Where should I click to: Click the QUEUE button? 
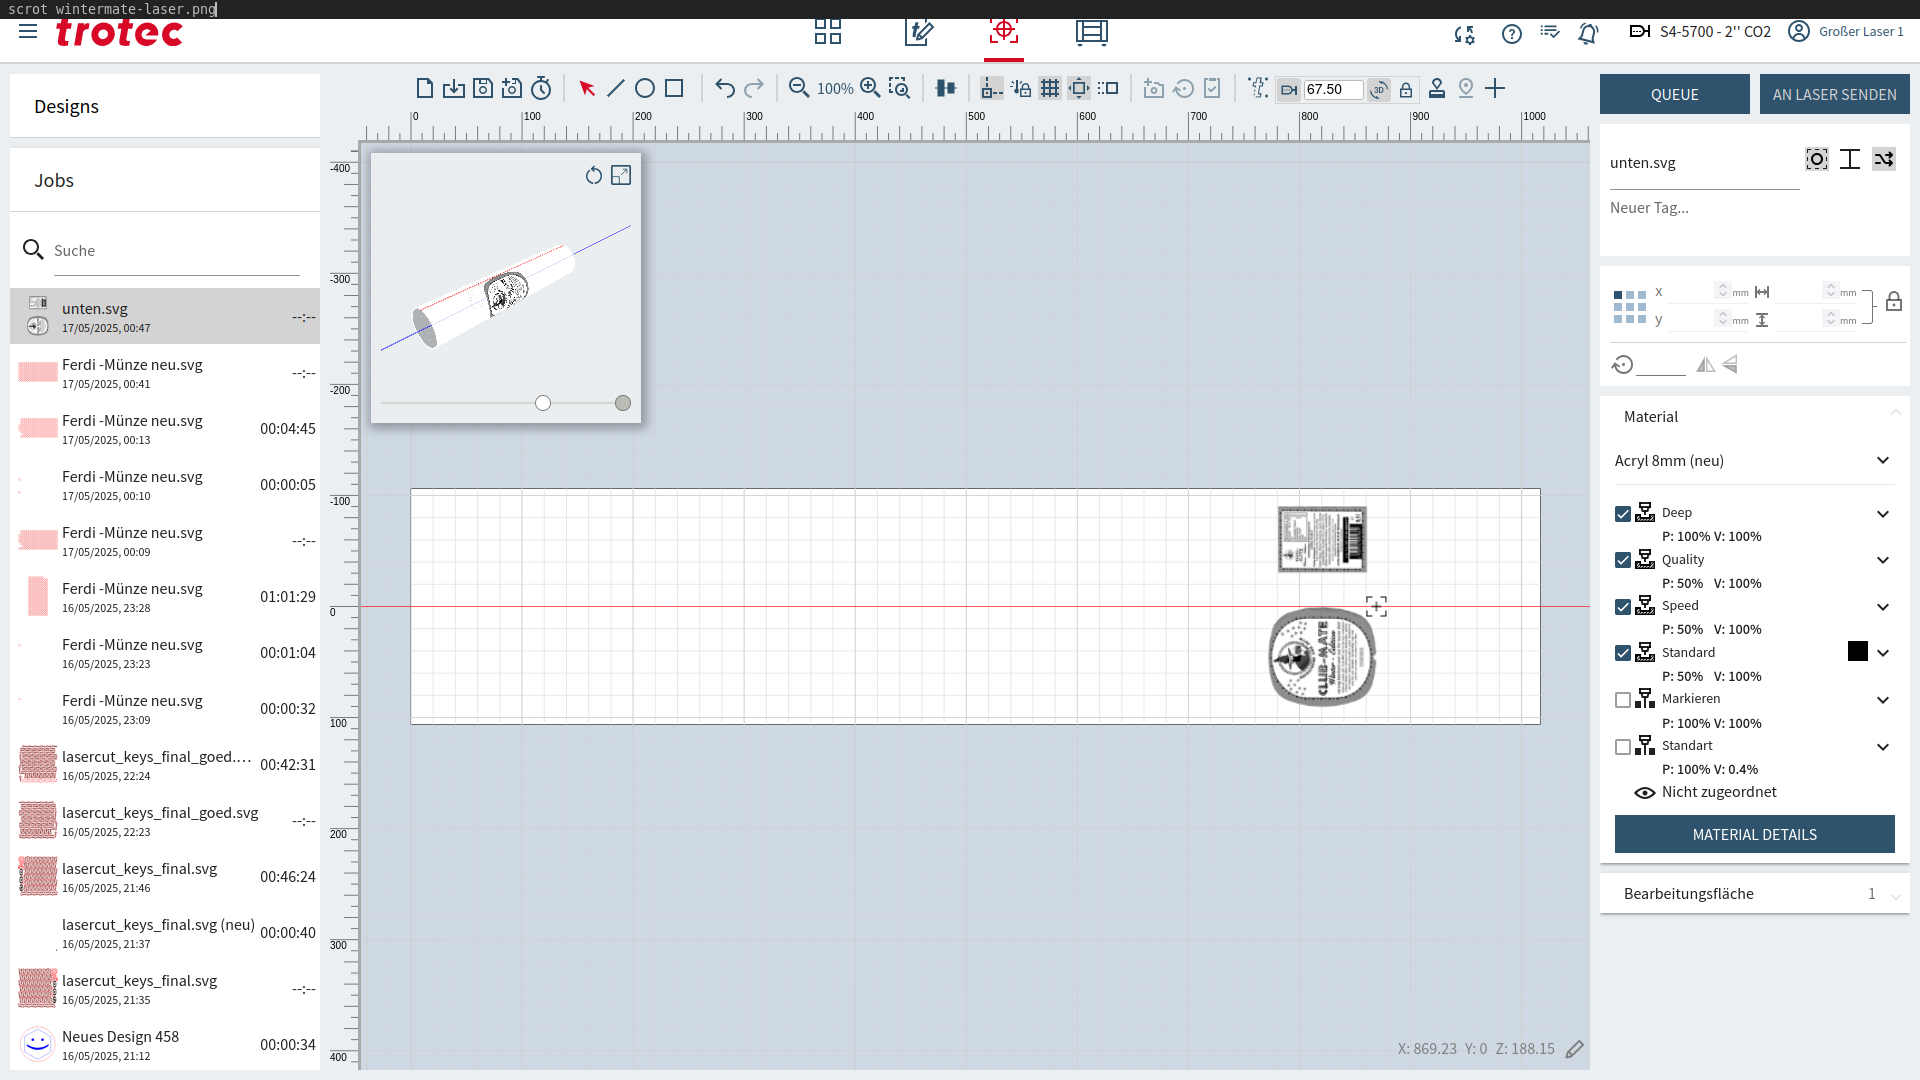coord(1675,94)
